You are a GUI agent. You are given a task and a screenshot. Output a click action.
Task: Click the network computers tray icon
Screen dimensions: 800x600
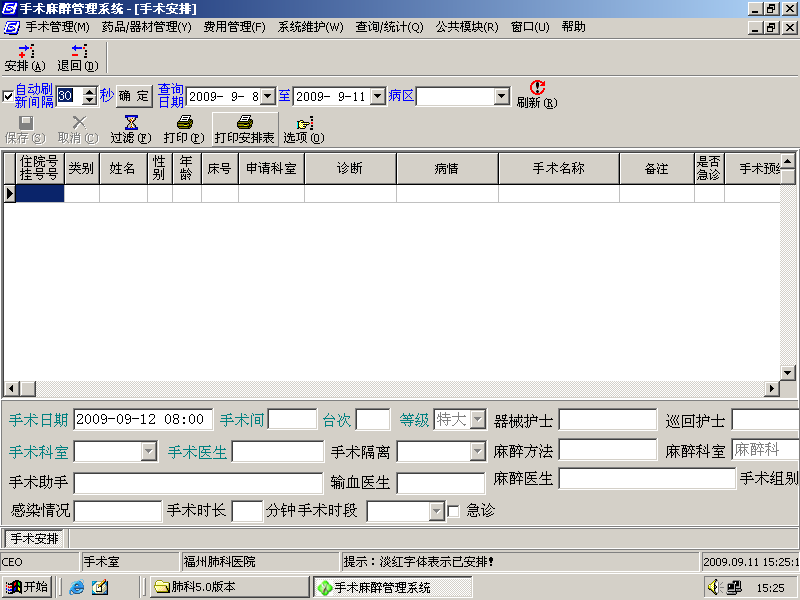(734, 587)
